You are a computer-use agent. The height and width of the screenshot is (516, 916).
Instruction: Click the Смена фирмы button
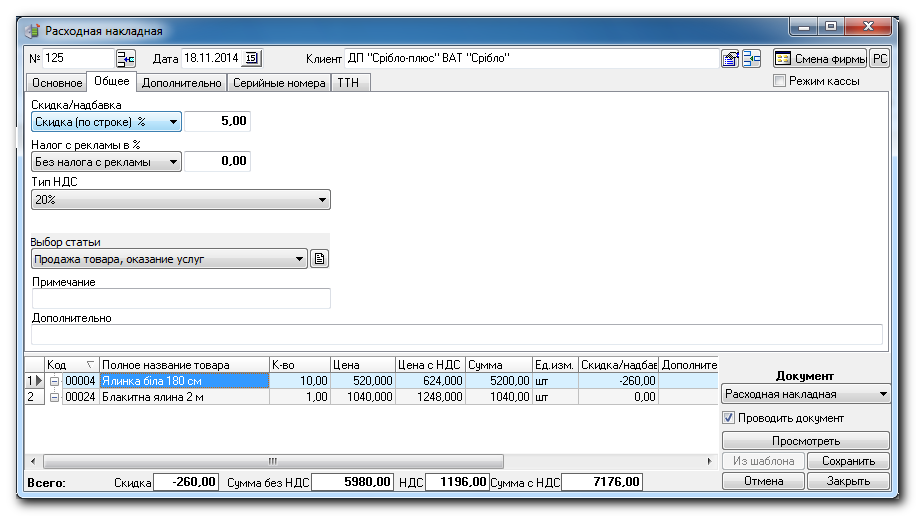tap(820, 58)
